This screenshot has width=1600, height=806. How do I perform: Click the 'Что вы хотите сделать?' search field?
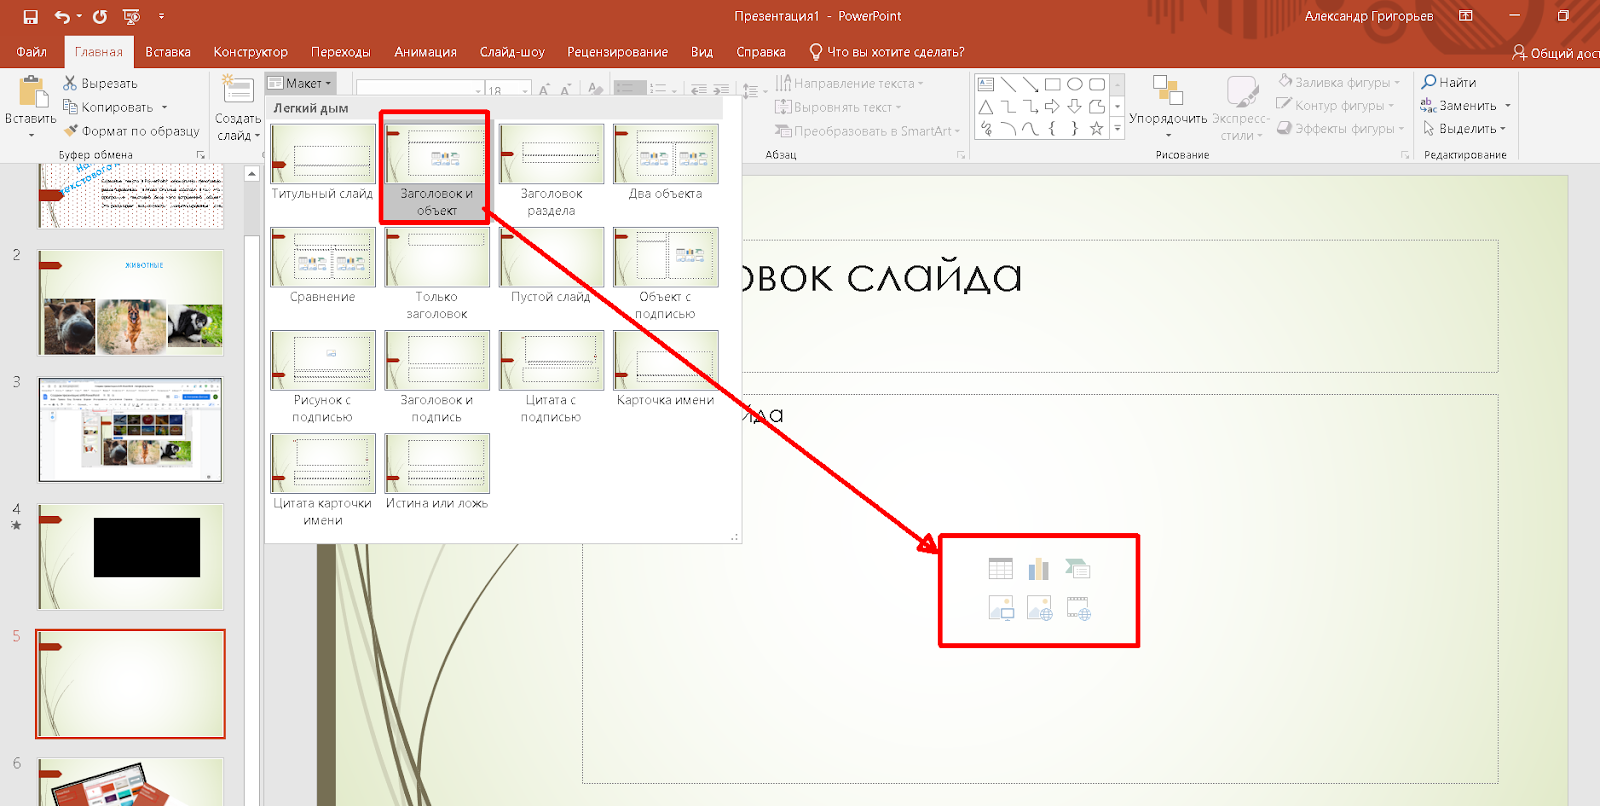pos(895,52)
